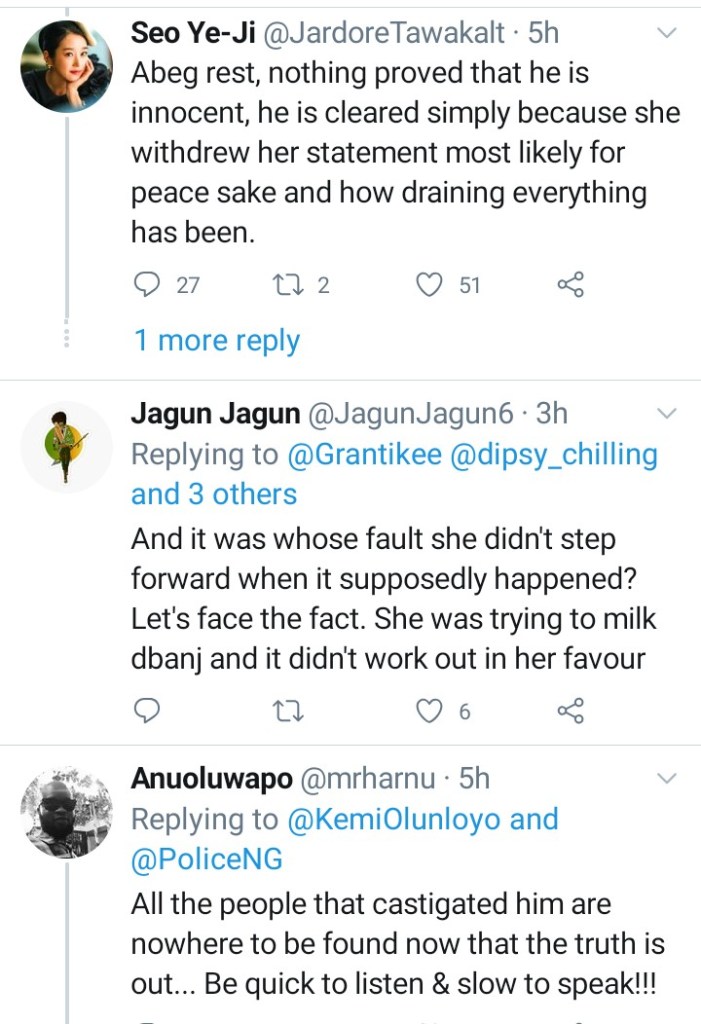Reply to Seo Ye-Ji's tweet

(x=147, y=285)
